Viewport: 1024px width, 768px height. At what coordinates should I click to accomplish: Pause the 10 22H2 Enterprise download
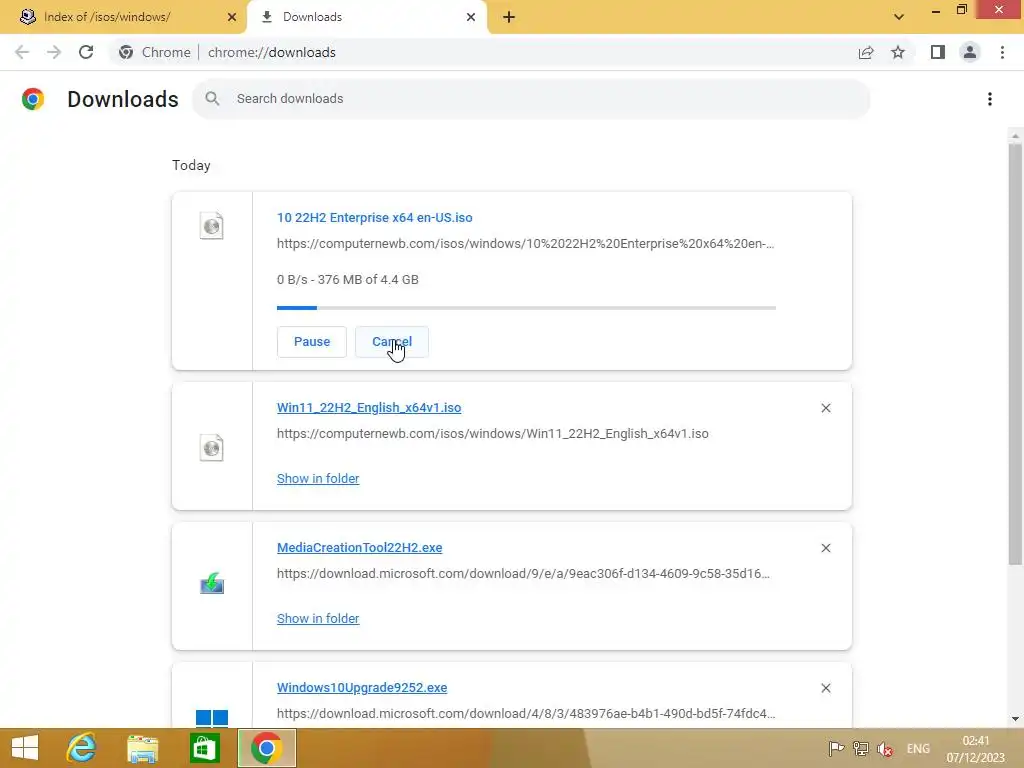click(312, 342)
